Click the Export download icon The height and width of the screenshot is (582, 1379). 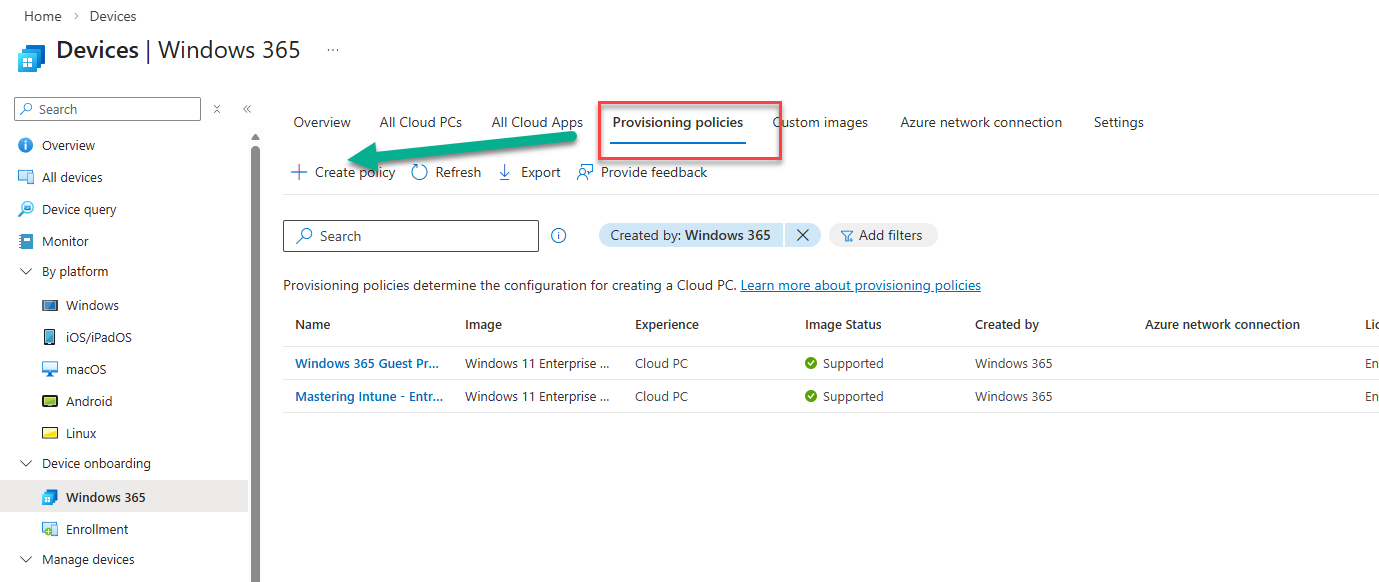click(505, 172)
